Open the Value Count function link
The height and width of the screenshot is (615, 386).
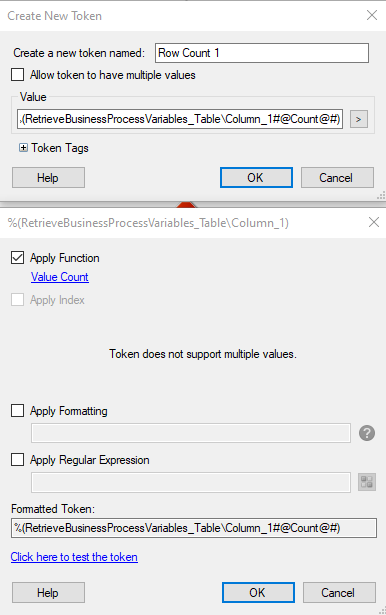[x=60, y=277]
